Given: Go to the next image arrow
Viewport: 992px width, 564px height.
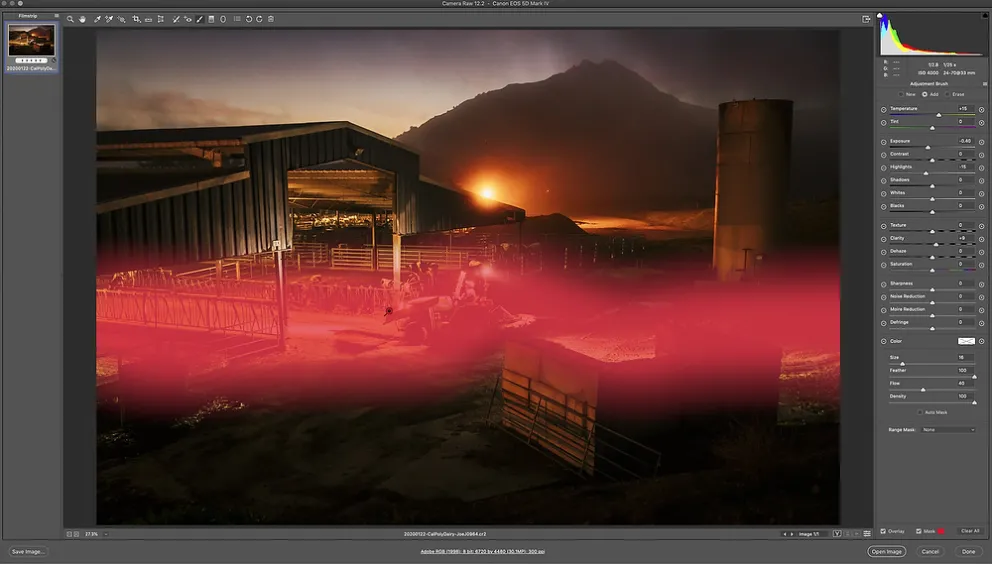Looking at the screenshot, I should 791,534.
